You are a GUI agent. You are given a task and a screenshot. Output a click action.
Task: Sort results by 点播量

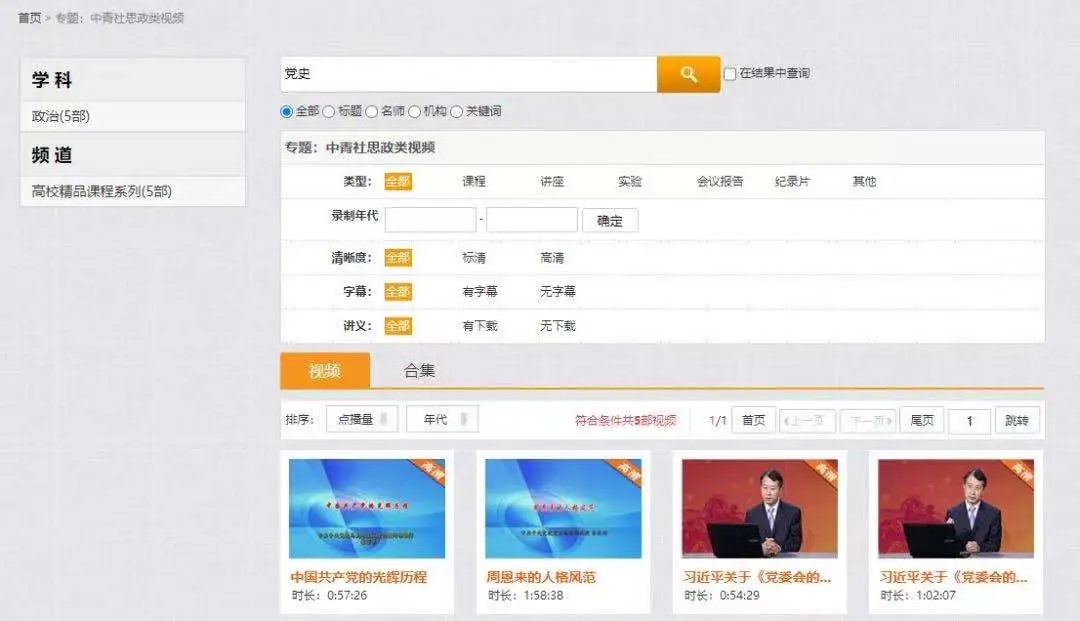(x=361, y=420)
